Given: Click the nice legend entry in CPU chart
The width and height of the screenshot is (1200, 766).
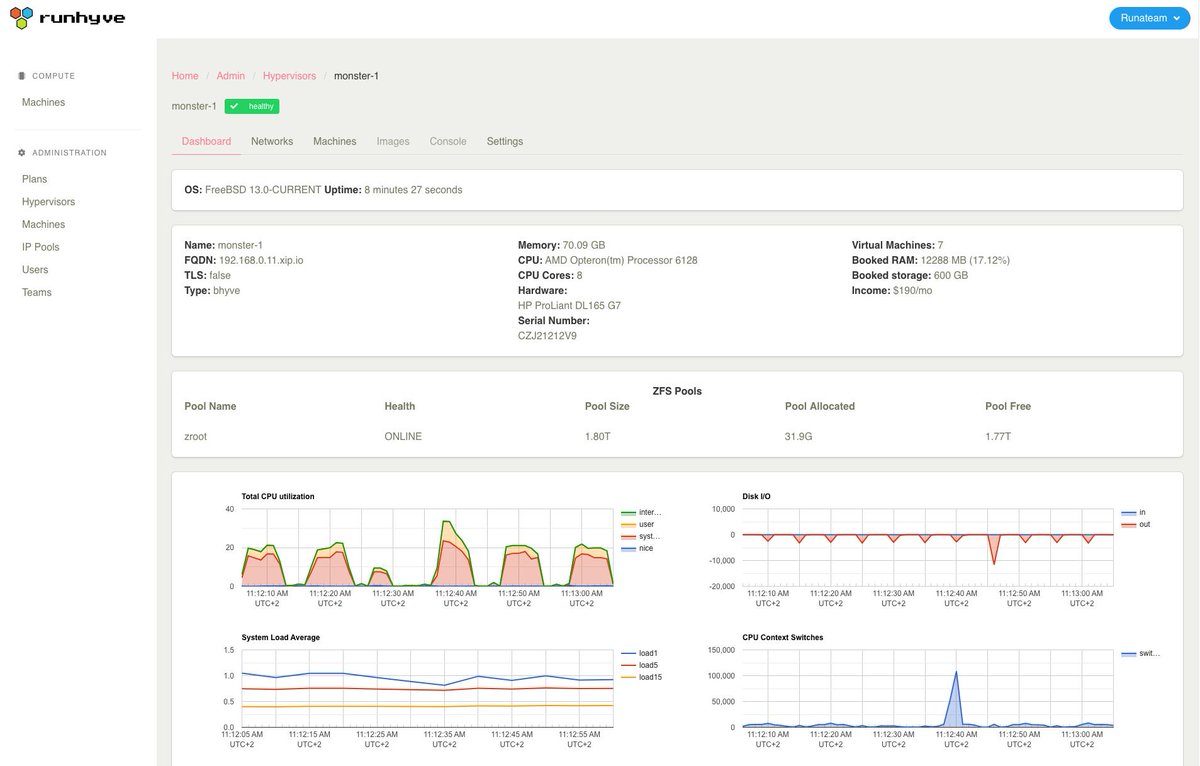Looking at the screenshot, I should click(638, 549).
